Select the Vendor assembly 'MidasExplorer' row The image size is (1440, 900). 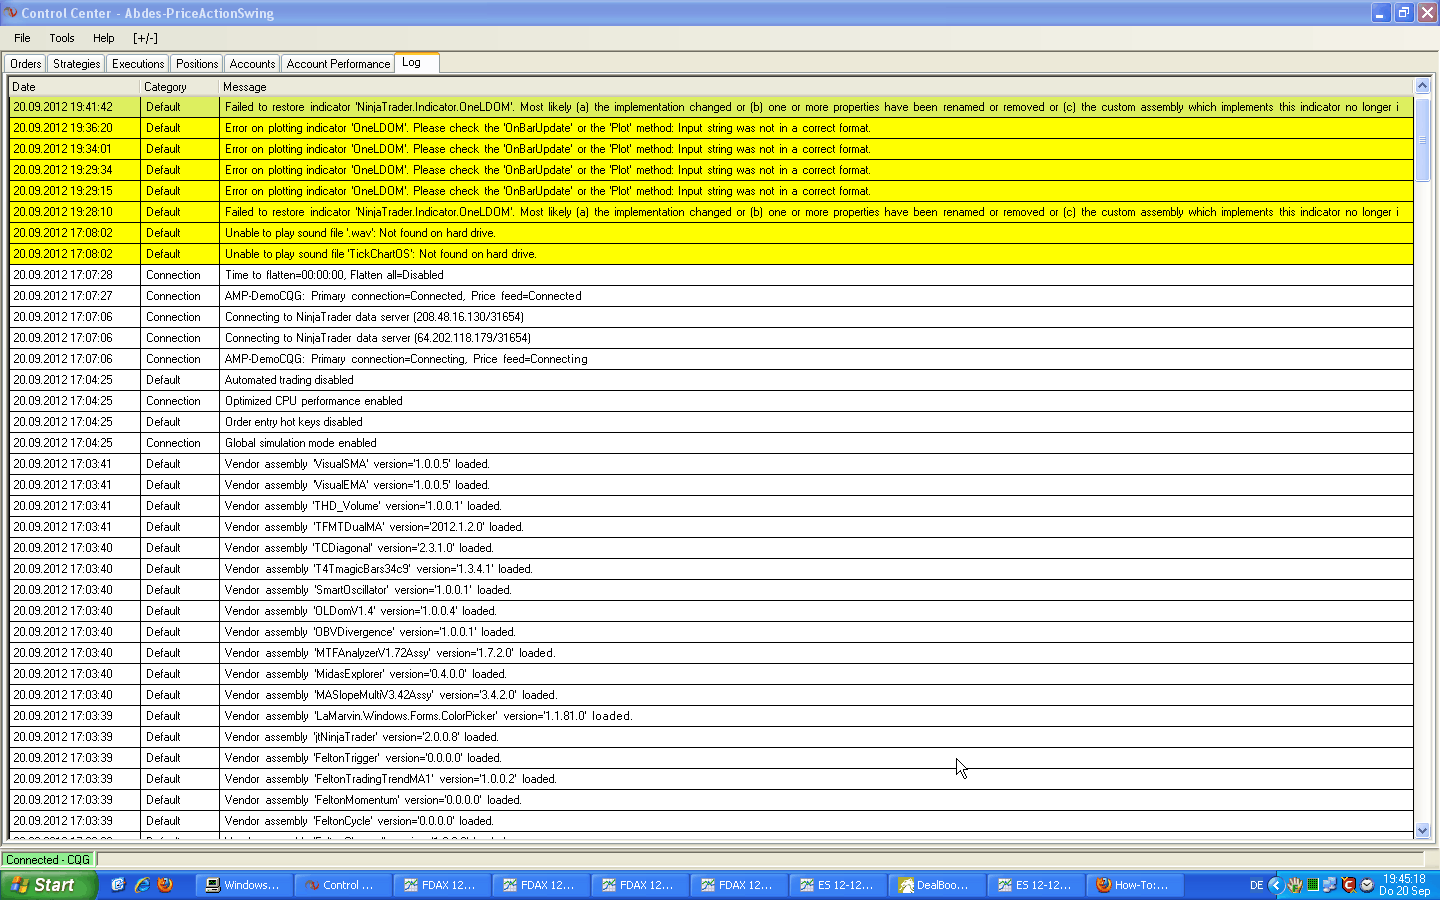(x=711, y=674)
